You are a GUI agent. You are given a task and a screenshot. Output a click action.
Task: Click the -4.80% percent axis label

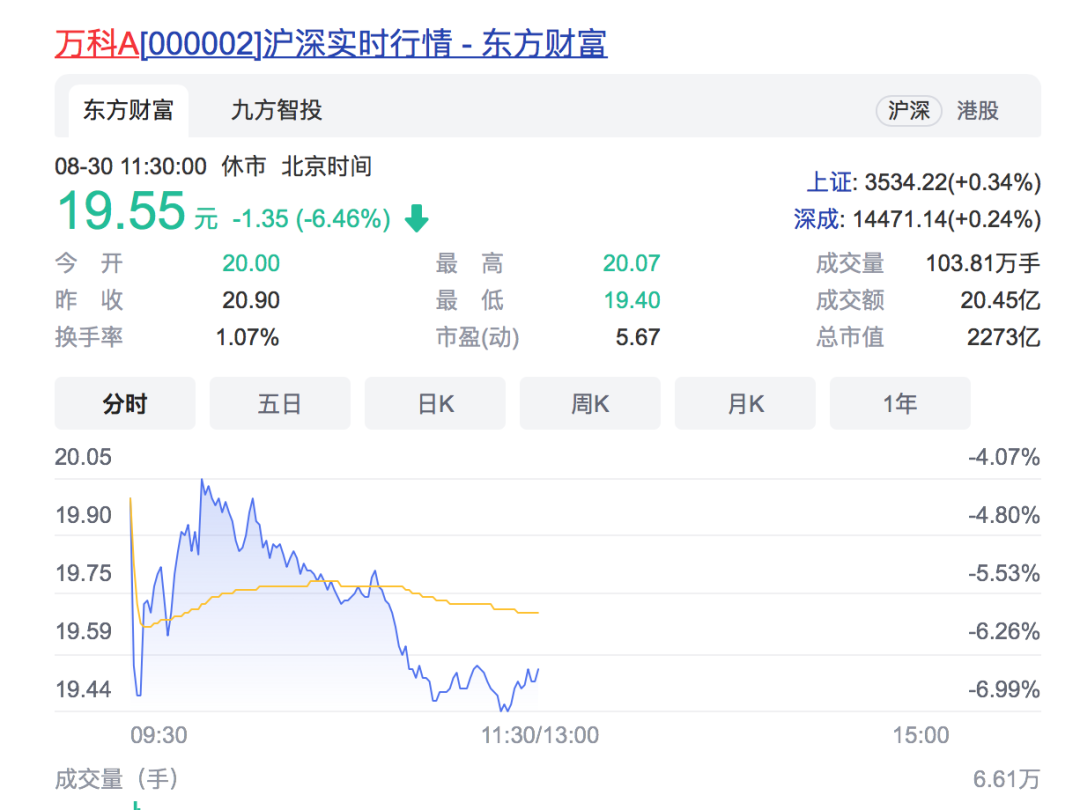point(1004,515)
